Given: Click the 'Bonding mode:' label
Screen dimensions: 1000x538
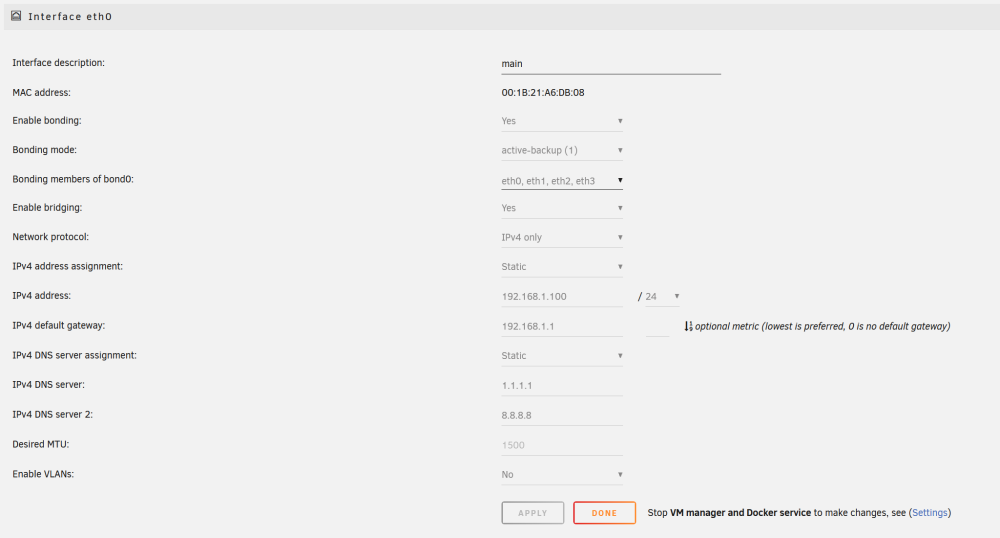Looking at the screenshot, I should [x=45, y=150].
